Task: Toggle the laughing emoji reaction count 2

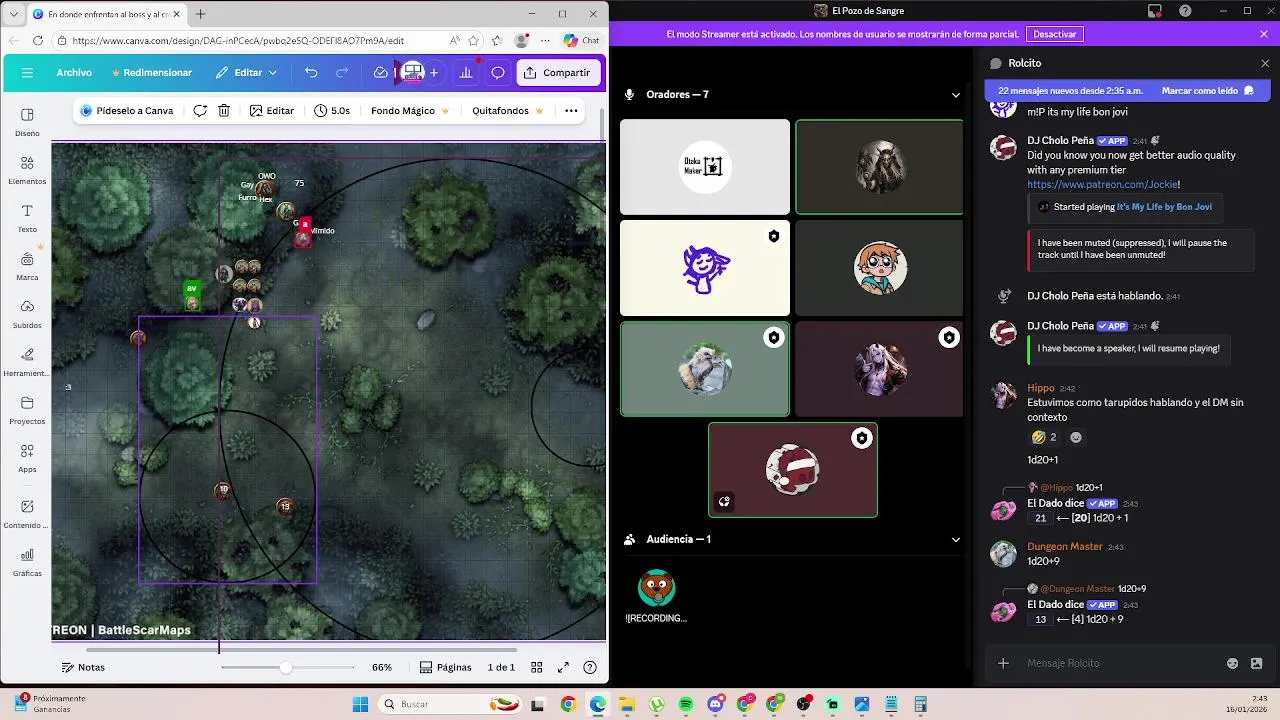Action: click(x=1045, y=437)
